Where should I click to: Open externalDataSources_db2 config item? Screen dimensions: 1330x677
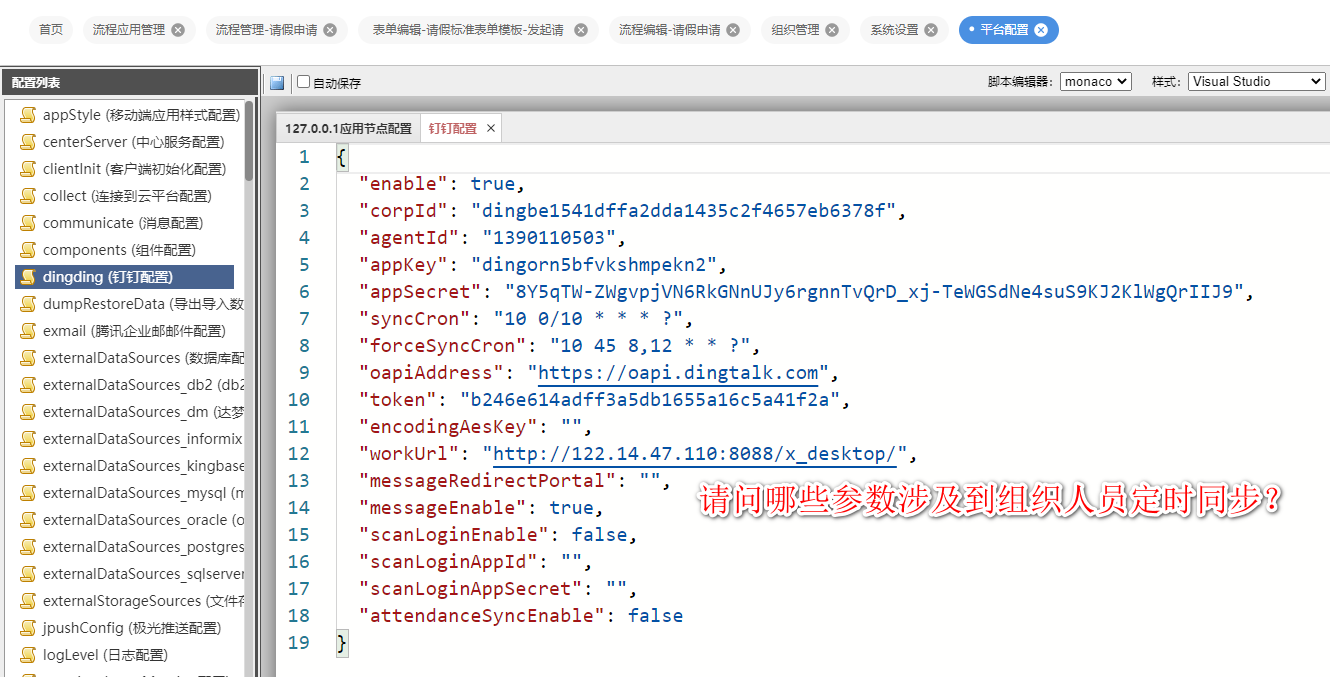tap(143, 385)
